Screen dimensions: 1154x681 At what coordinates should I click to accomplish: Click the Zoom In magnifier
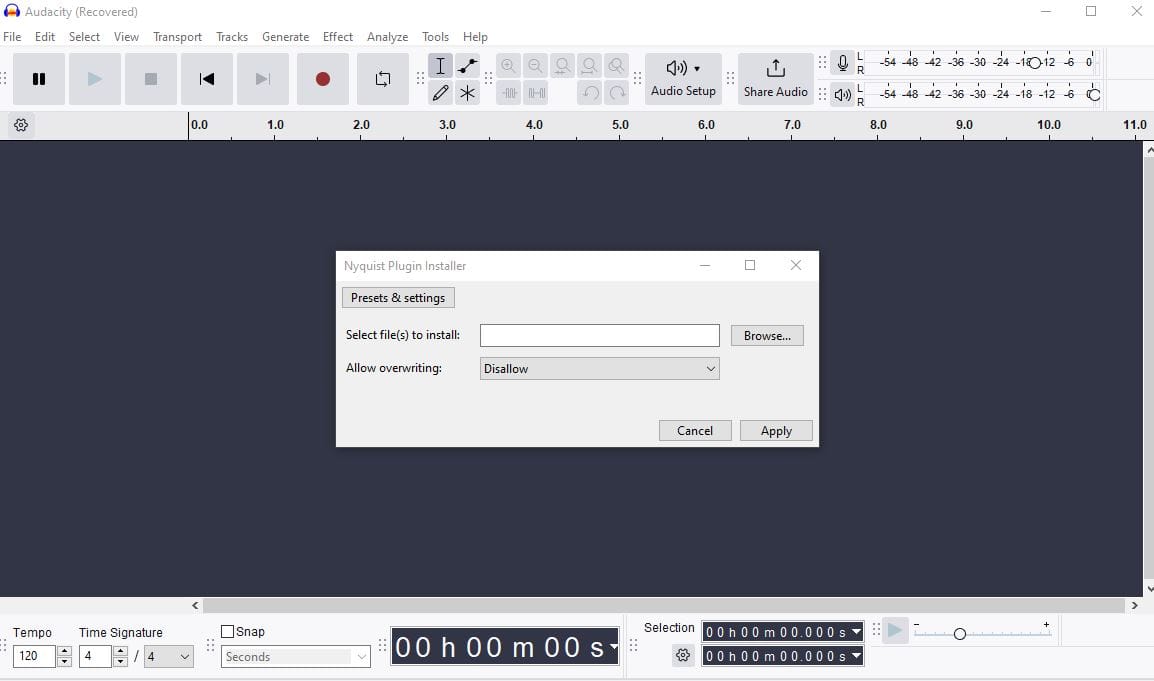coord(509,66)
